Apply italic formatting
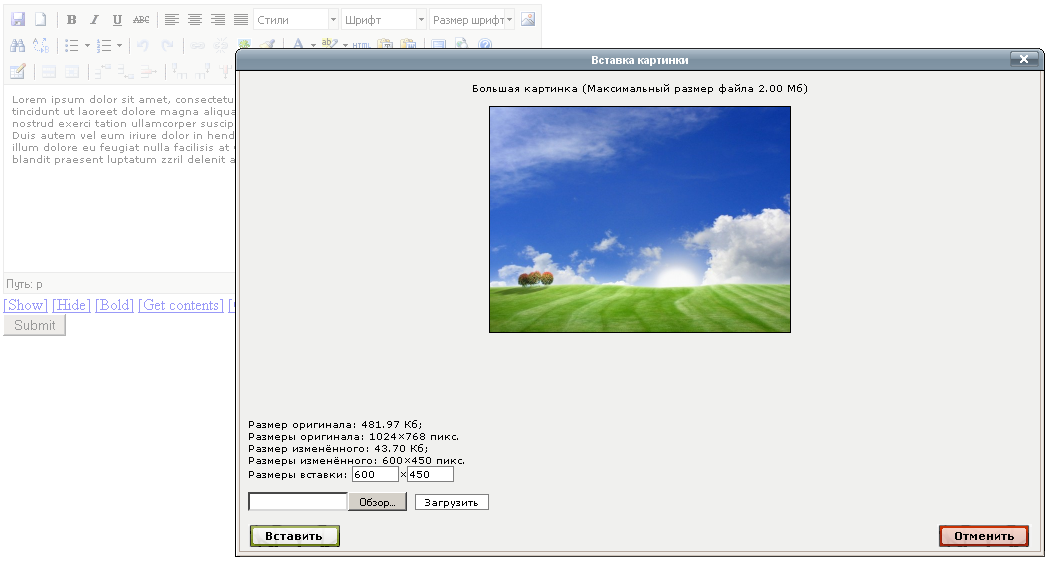The image size is (1051, 562). tap(95, 19)
